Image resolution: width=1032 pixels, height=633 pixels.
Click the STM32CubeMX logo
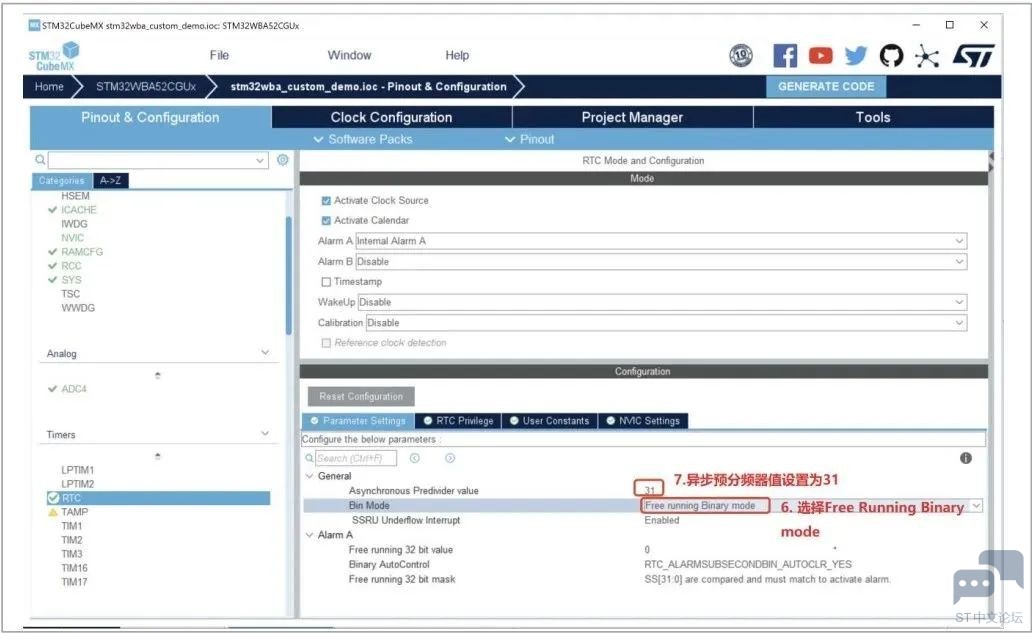point(53,57)
